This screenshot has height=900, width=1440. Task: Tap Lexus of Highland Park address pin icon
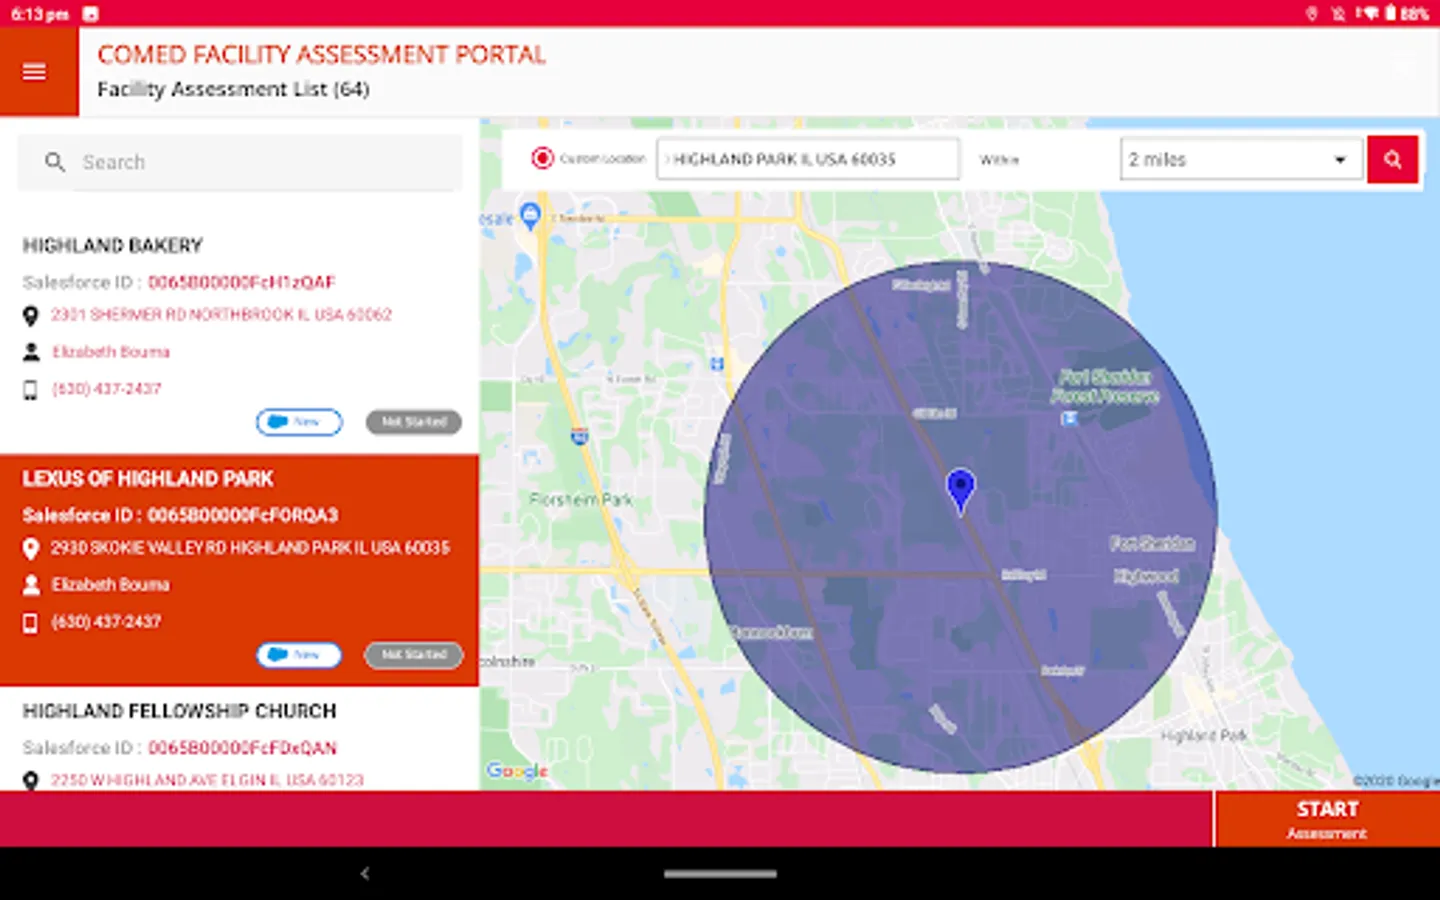pos(31,549)
